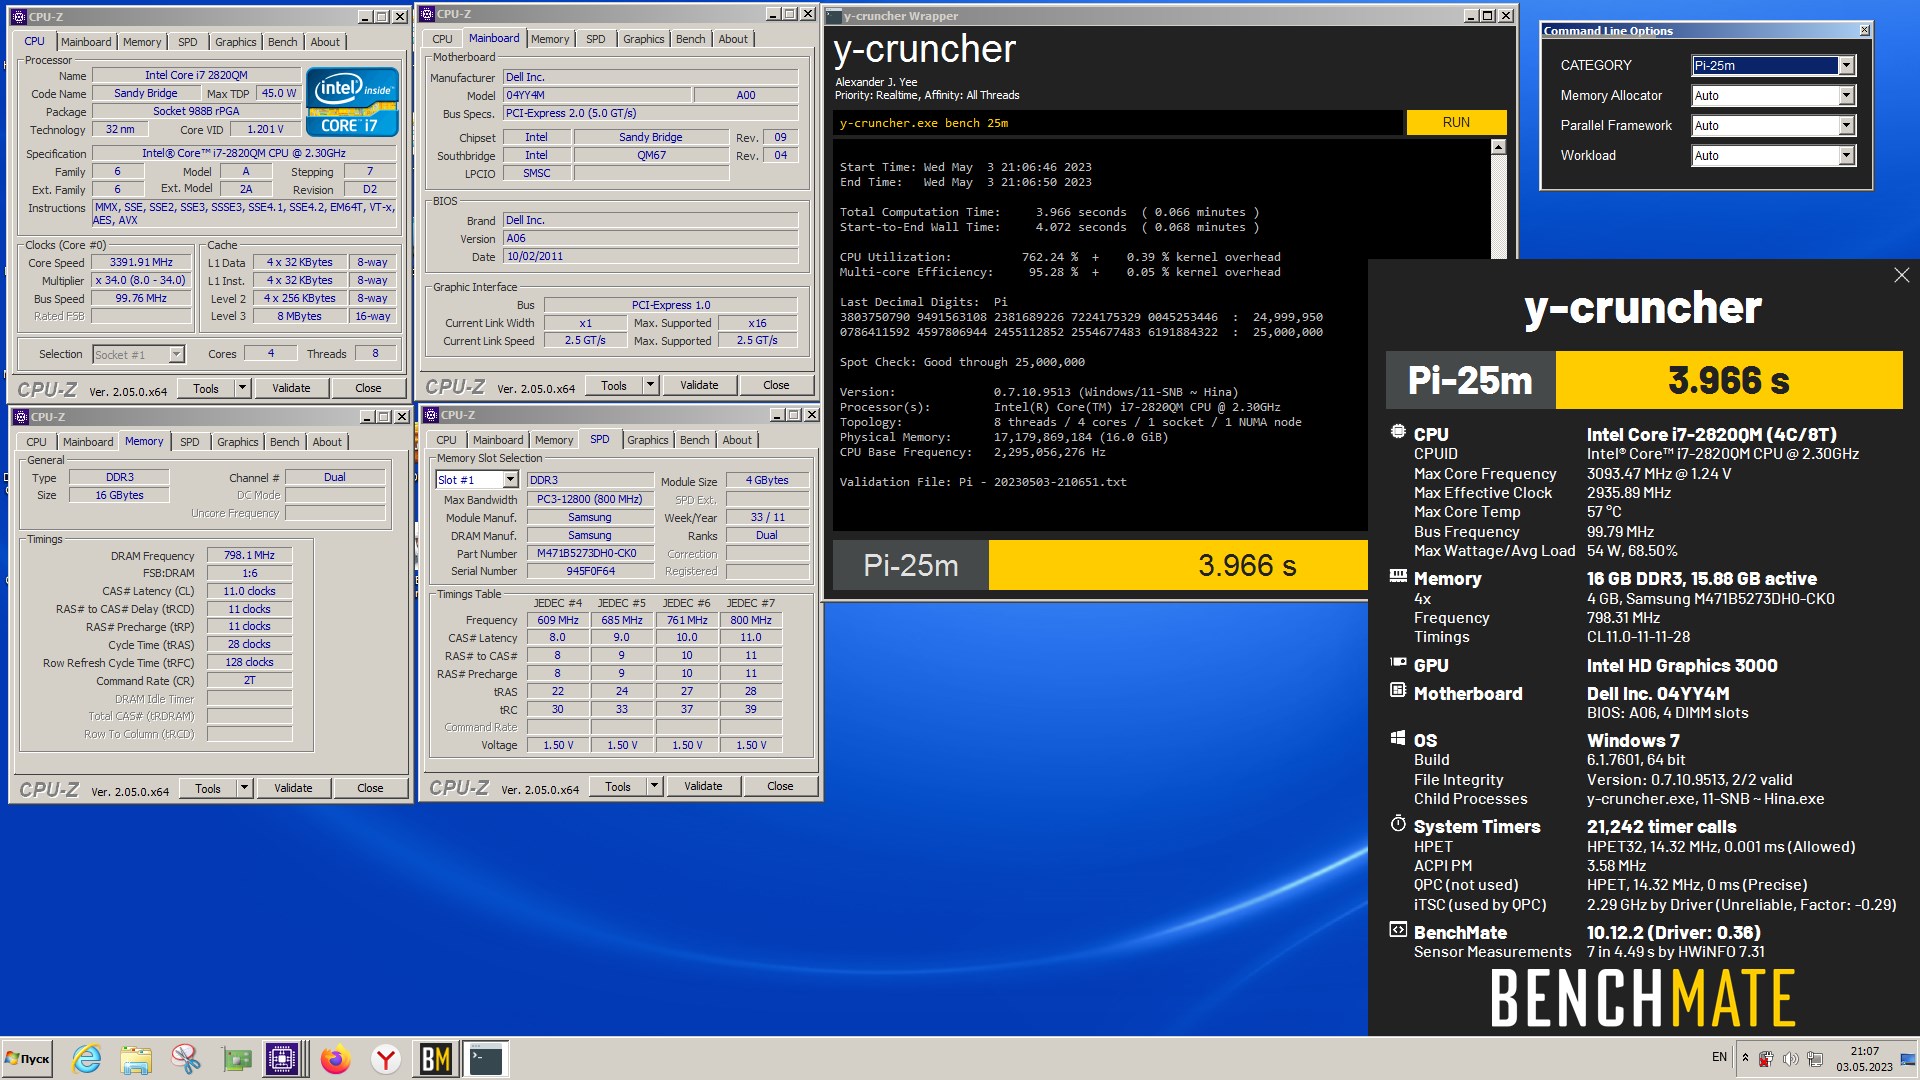The width and height of the screenshot is (1920, 1080).
Task: Open the network tray icon
Action: (x=1814, y=1058)
